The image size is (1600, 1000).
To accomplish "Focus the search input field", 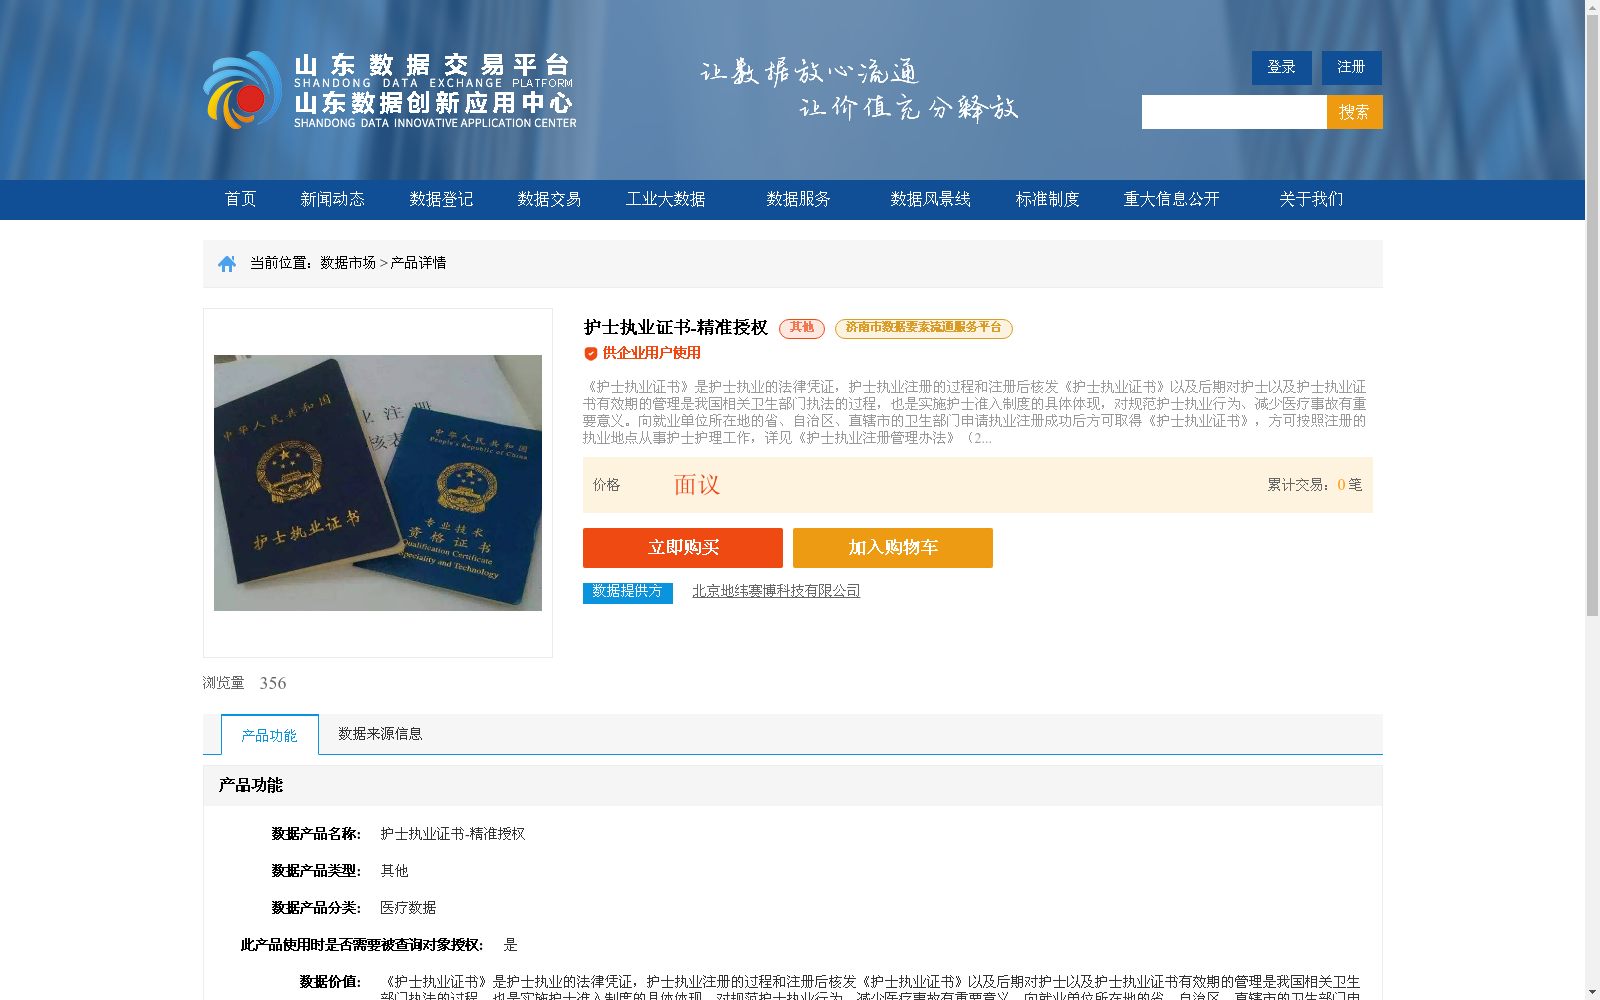I will point(1234,112).
